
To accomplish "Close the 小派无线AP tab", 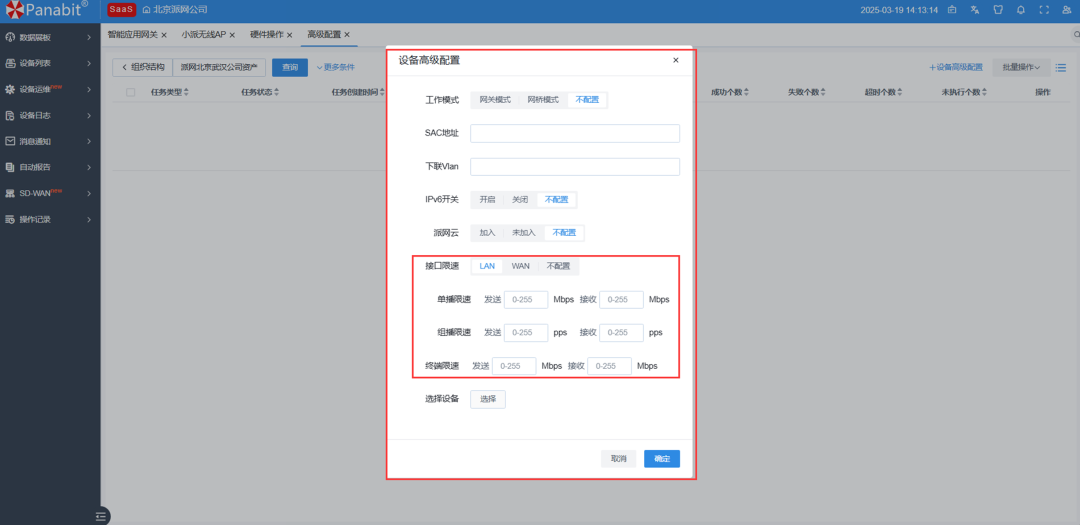I will tap(232, 34).
